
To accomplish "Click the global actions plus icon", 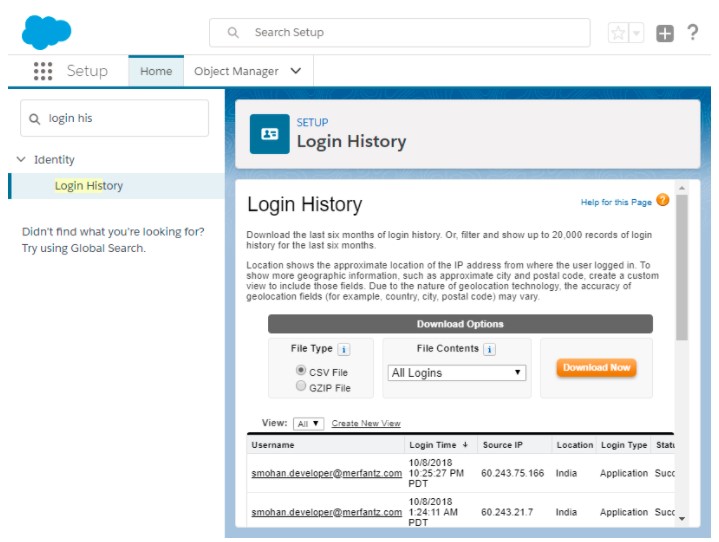I will (665, 33).
